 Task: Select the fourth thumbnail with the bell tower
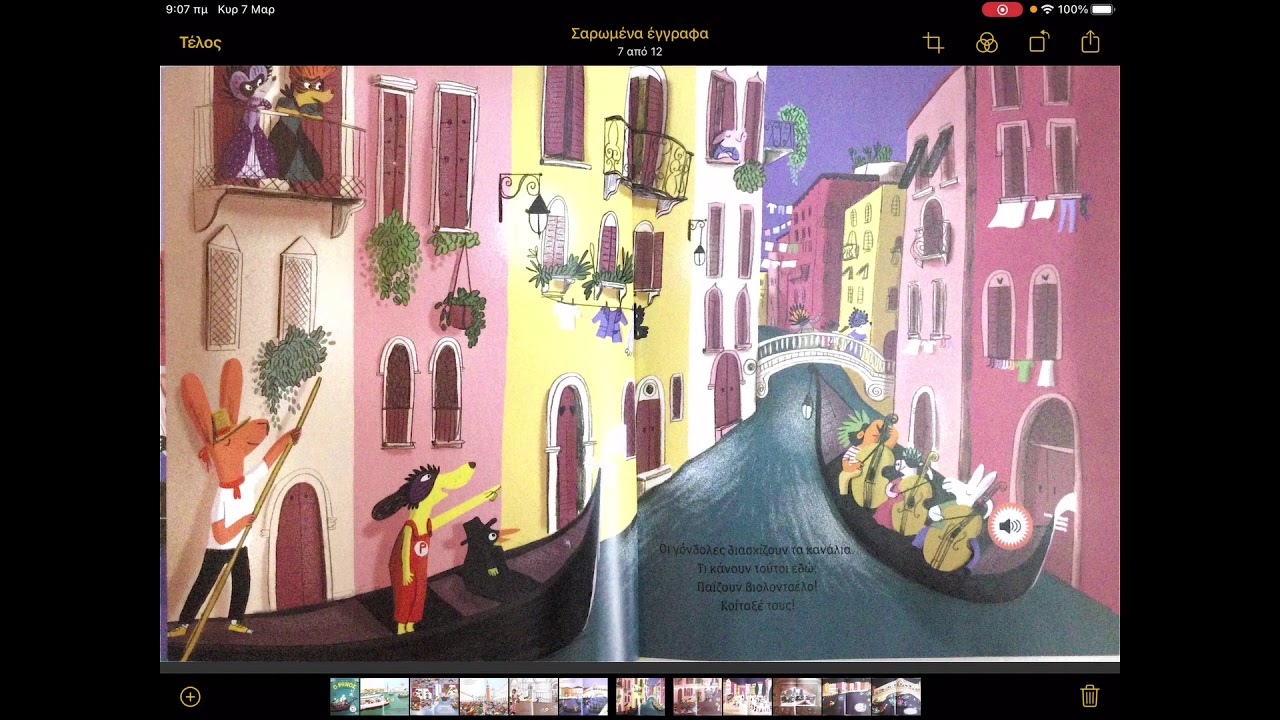484,697
